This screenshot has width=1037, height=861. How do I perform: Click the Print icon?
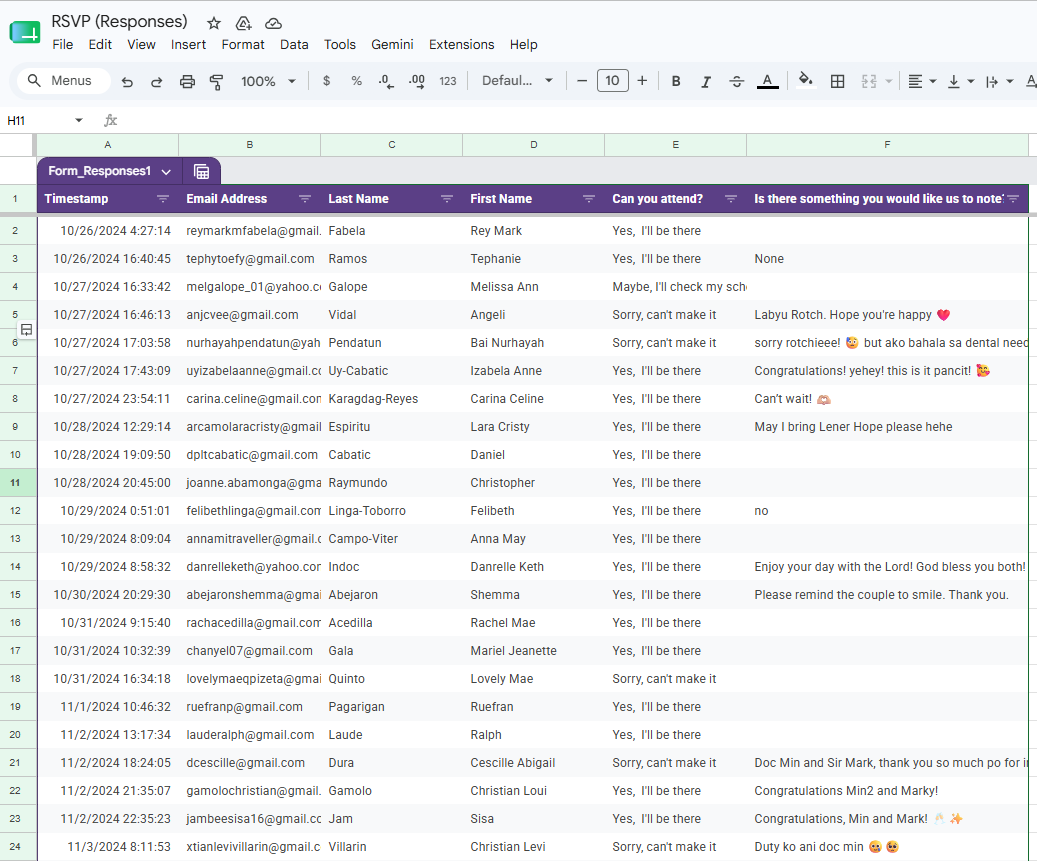pos(187,81)
